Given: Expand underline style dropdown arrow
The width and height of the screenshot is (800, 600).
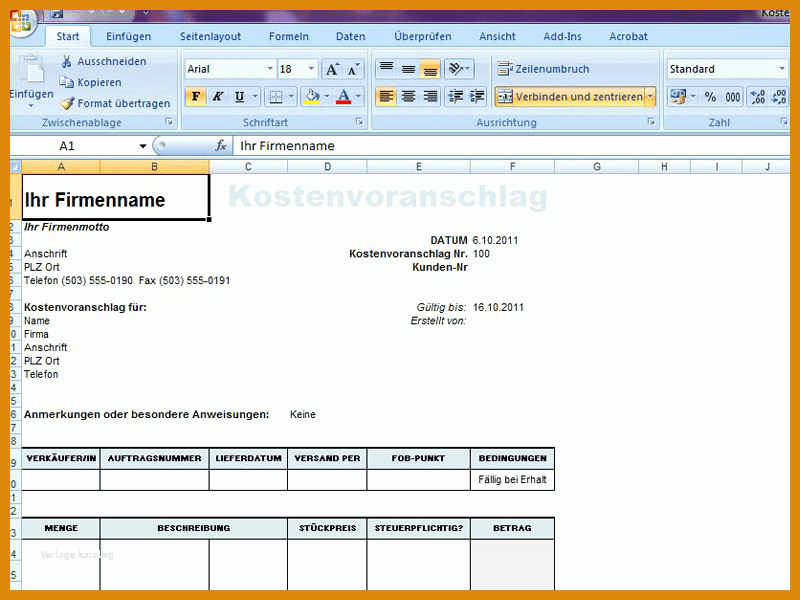Looking at the screenshot, I should click(x=255, y=96).
